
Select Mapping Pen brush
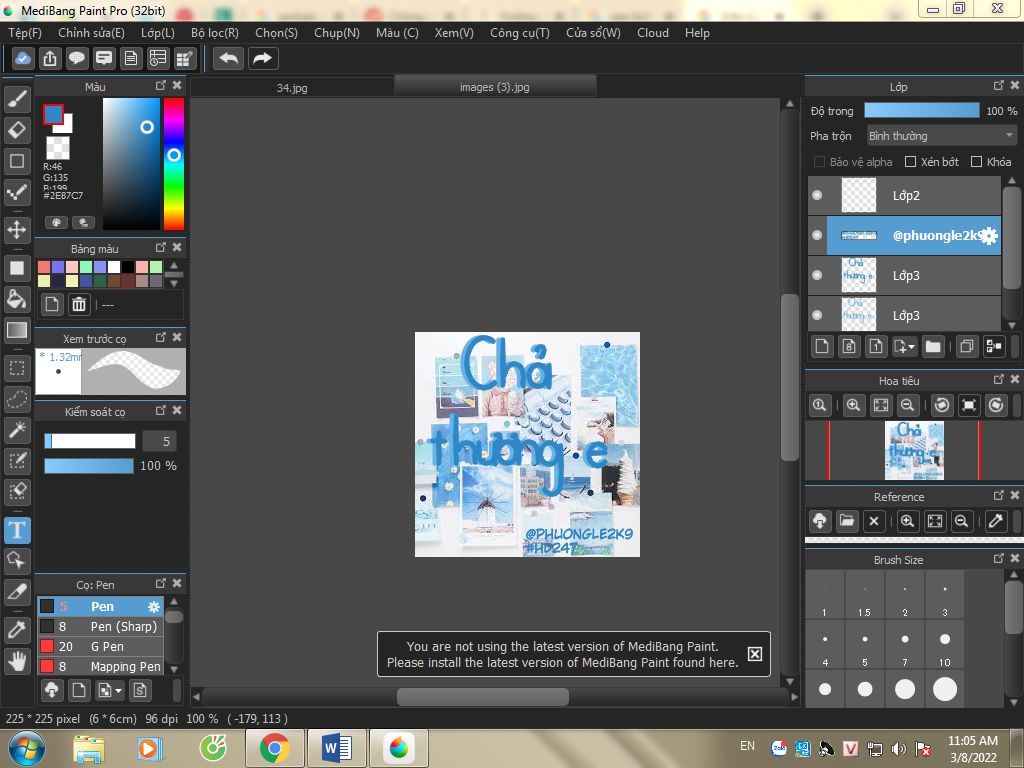tap(100, 666)
